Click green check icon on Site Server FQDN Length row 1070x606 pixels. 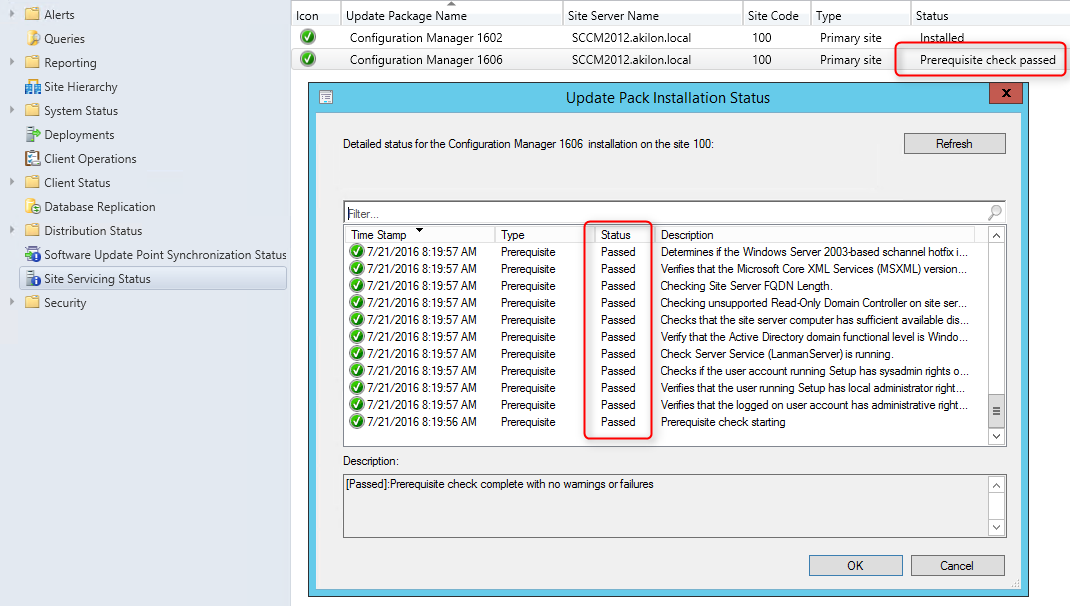[356, 285]
